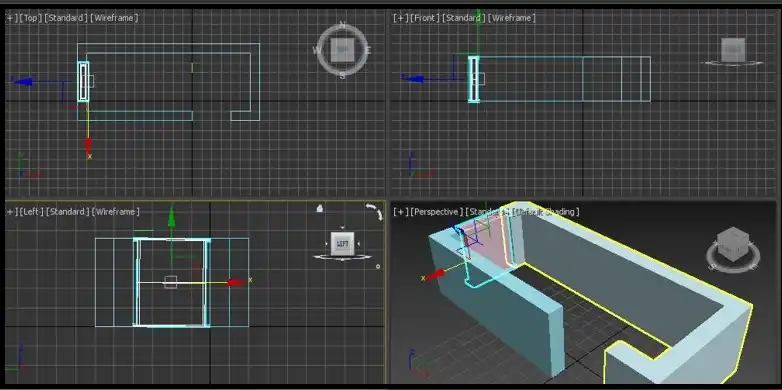Click the S compass letter on the Top ViewCube
The height and width of the screenshot is (390, 782).
point(343,76)
